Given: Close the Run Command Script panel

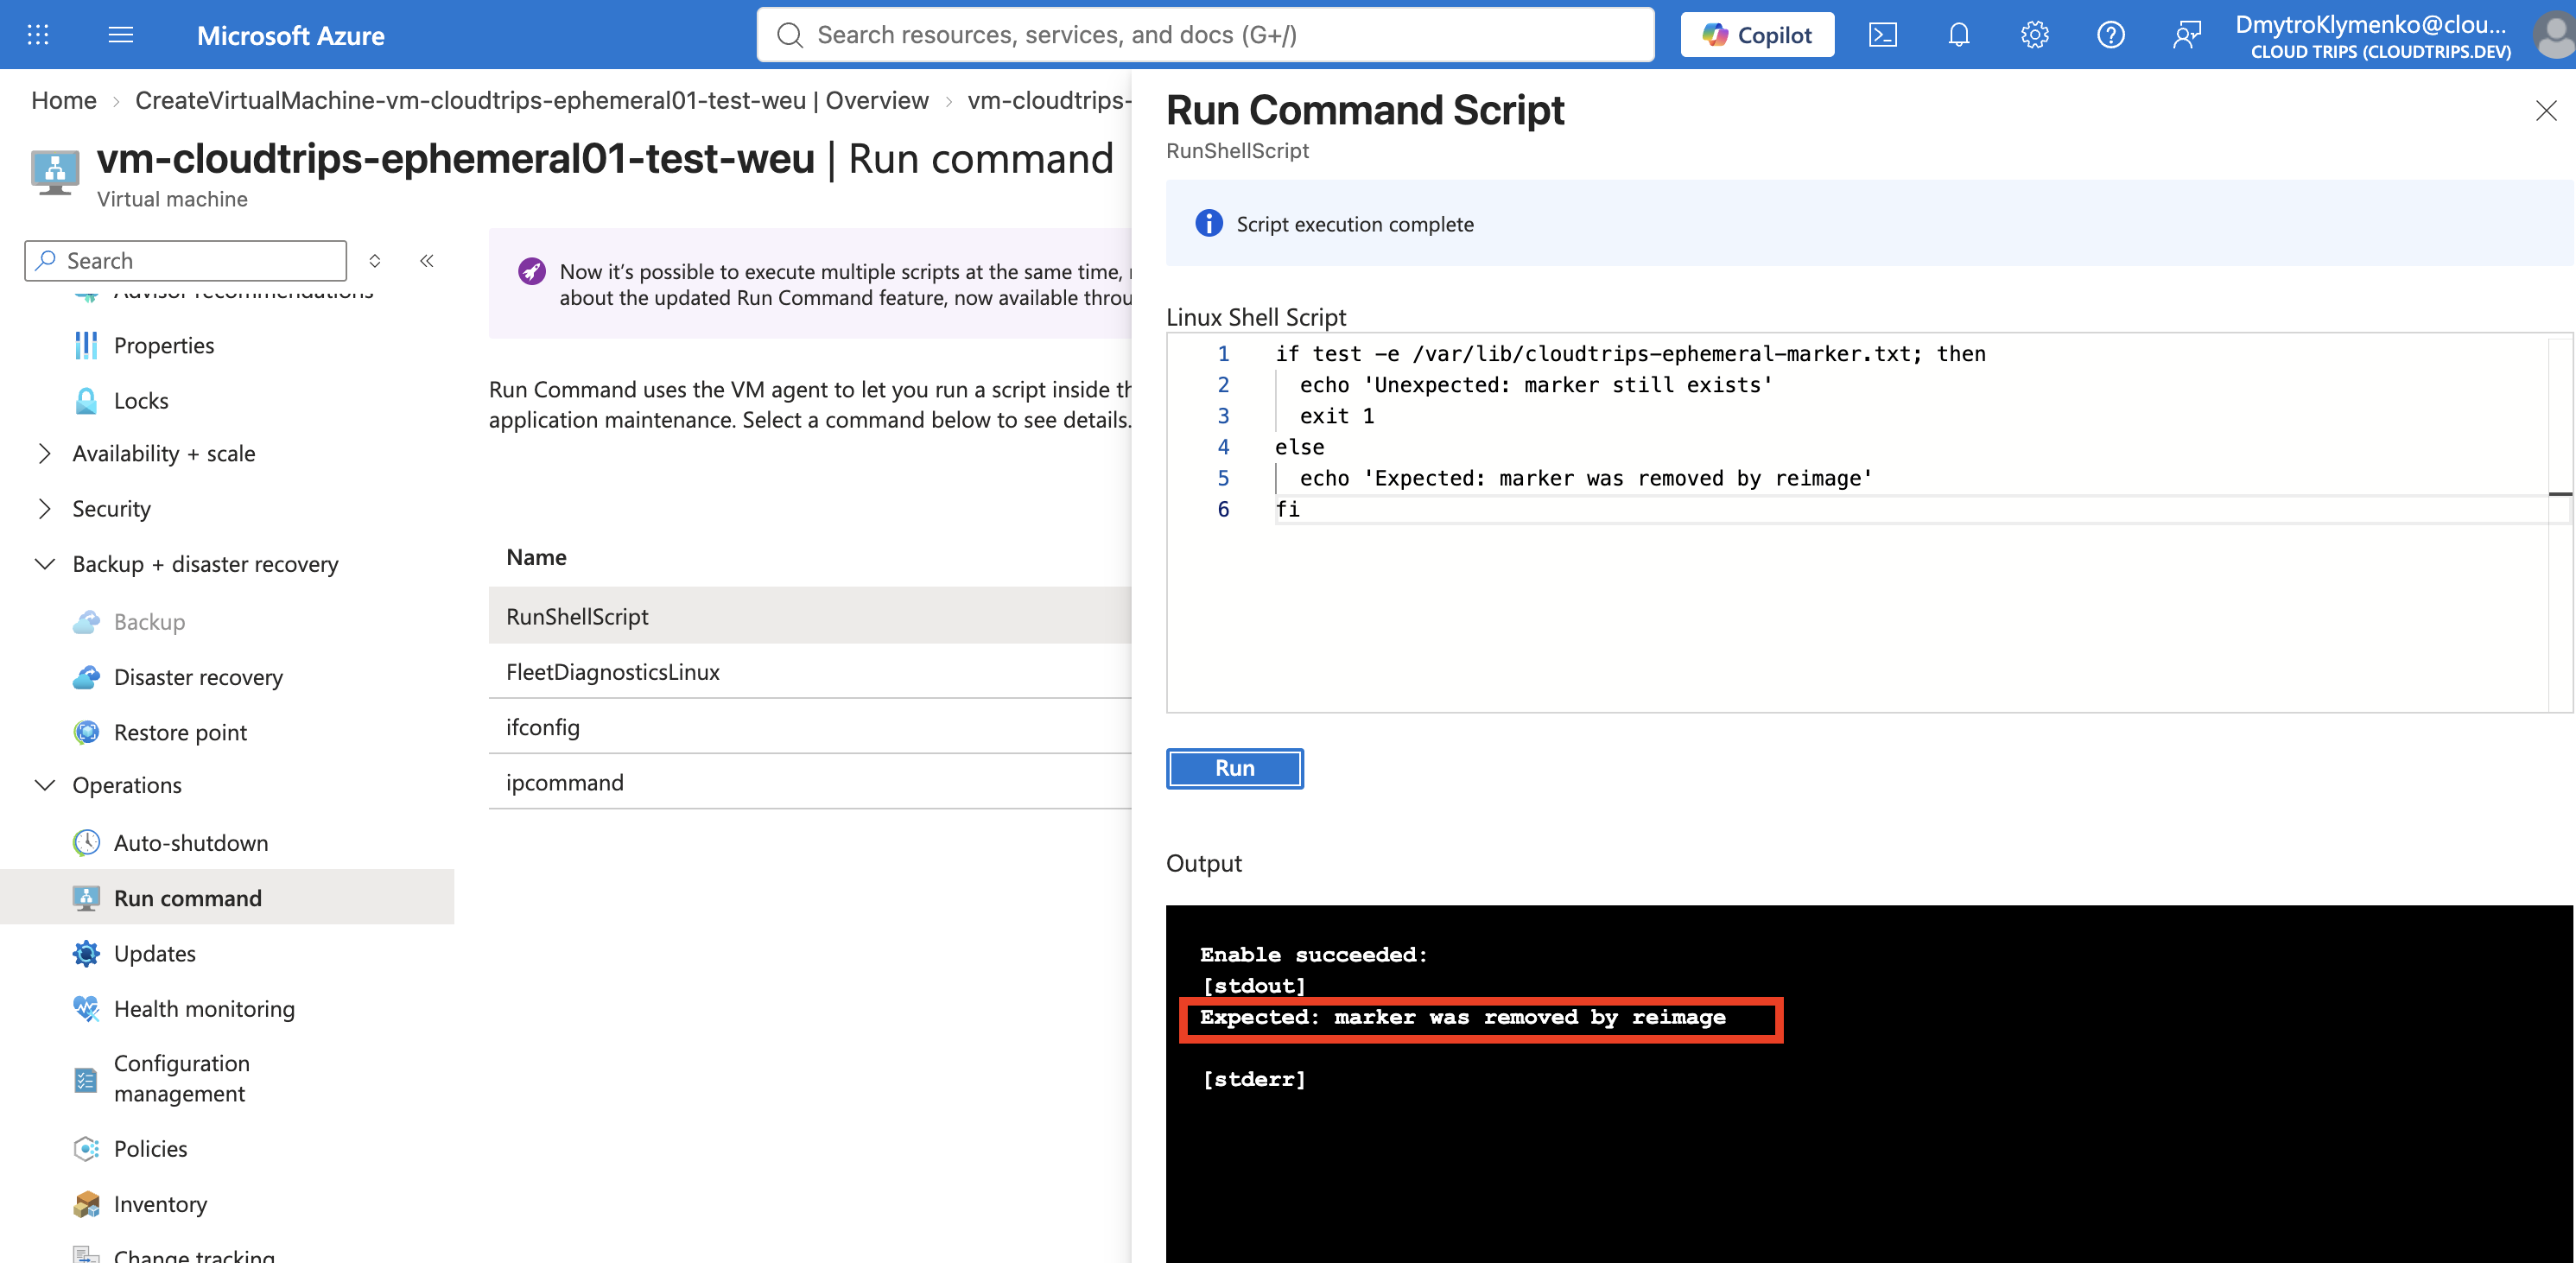Looking at the screenshot, I should (x=2546, y=111).
